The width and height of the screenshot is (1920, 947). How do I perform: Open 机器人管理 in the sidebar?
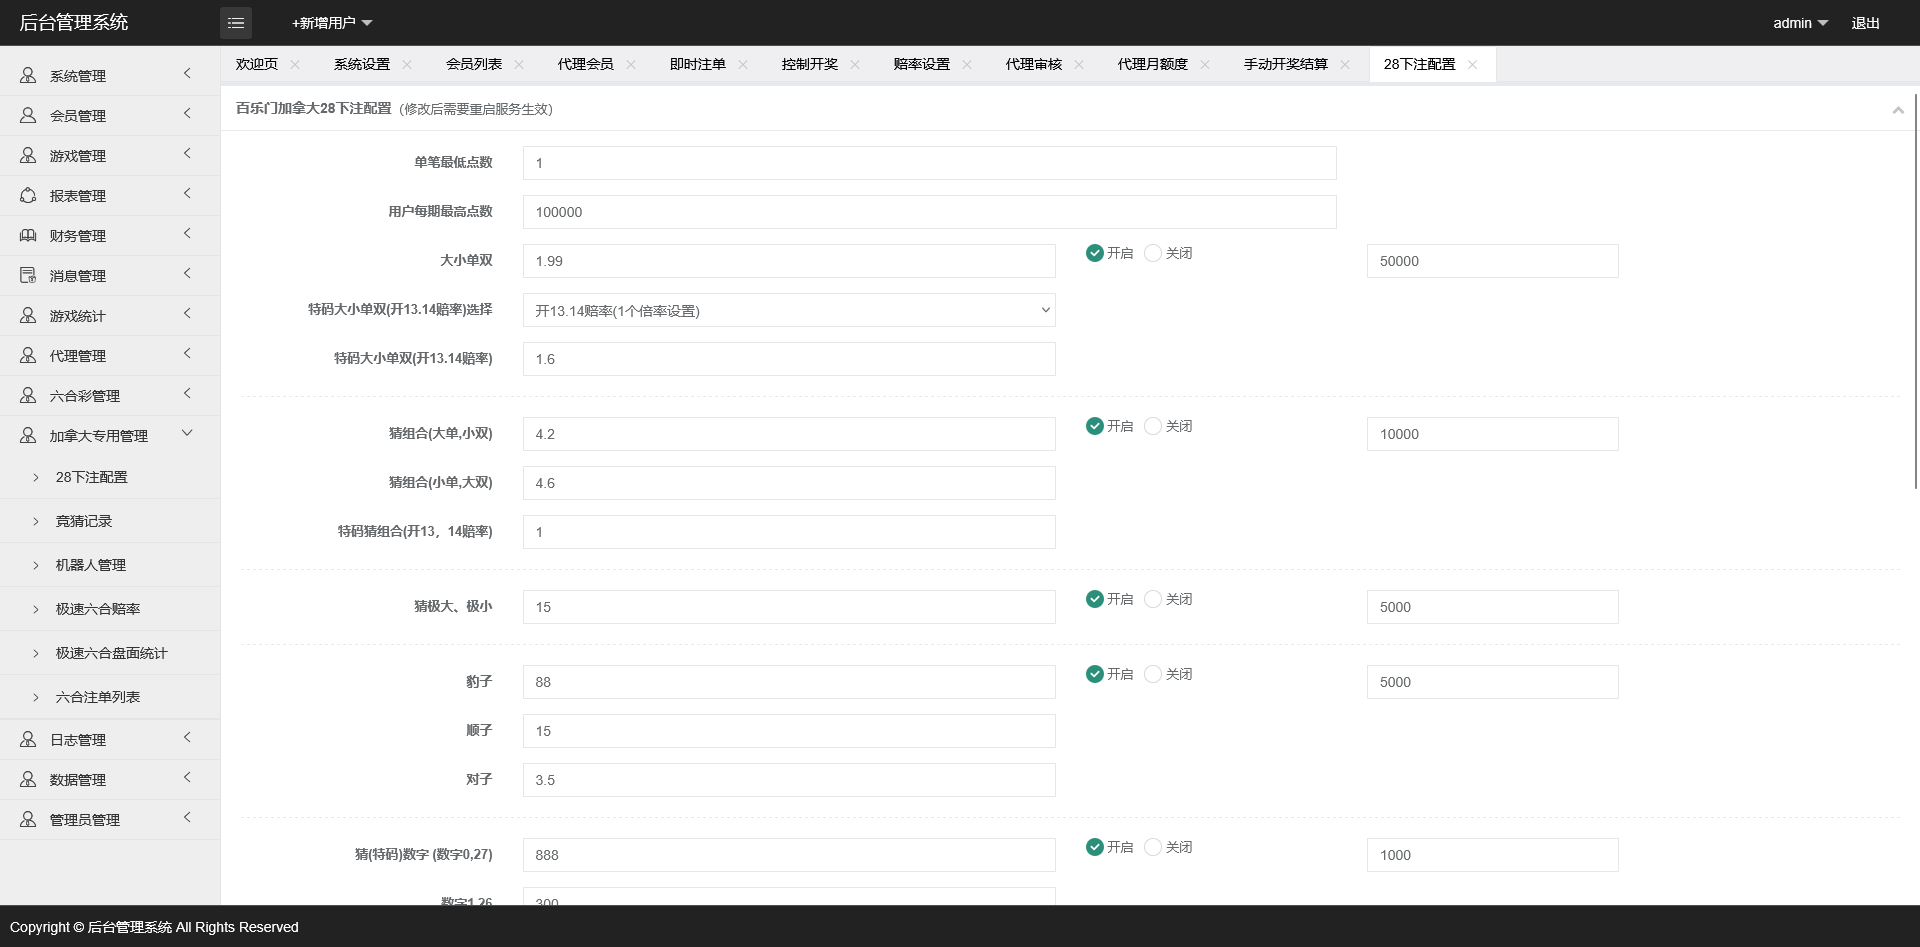91,566
